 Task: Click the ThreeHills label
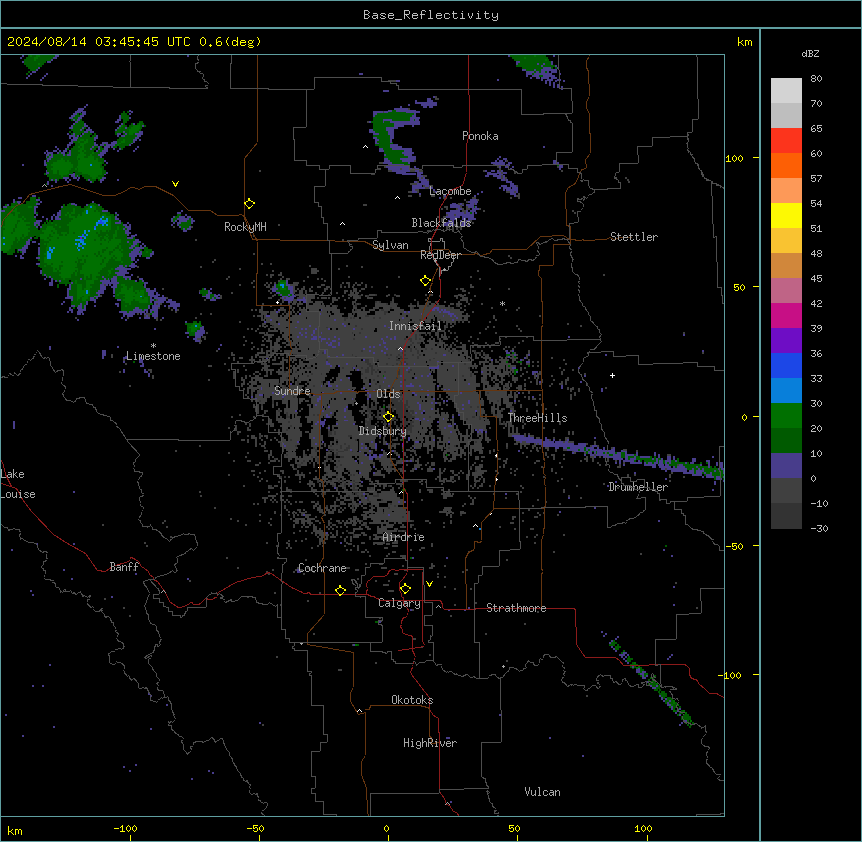[537, 418]
